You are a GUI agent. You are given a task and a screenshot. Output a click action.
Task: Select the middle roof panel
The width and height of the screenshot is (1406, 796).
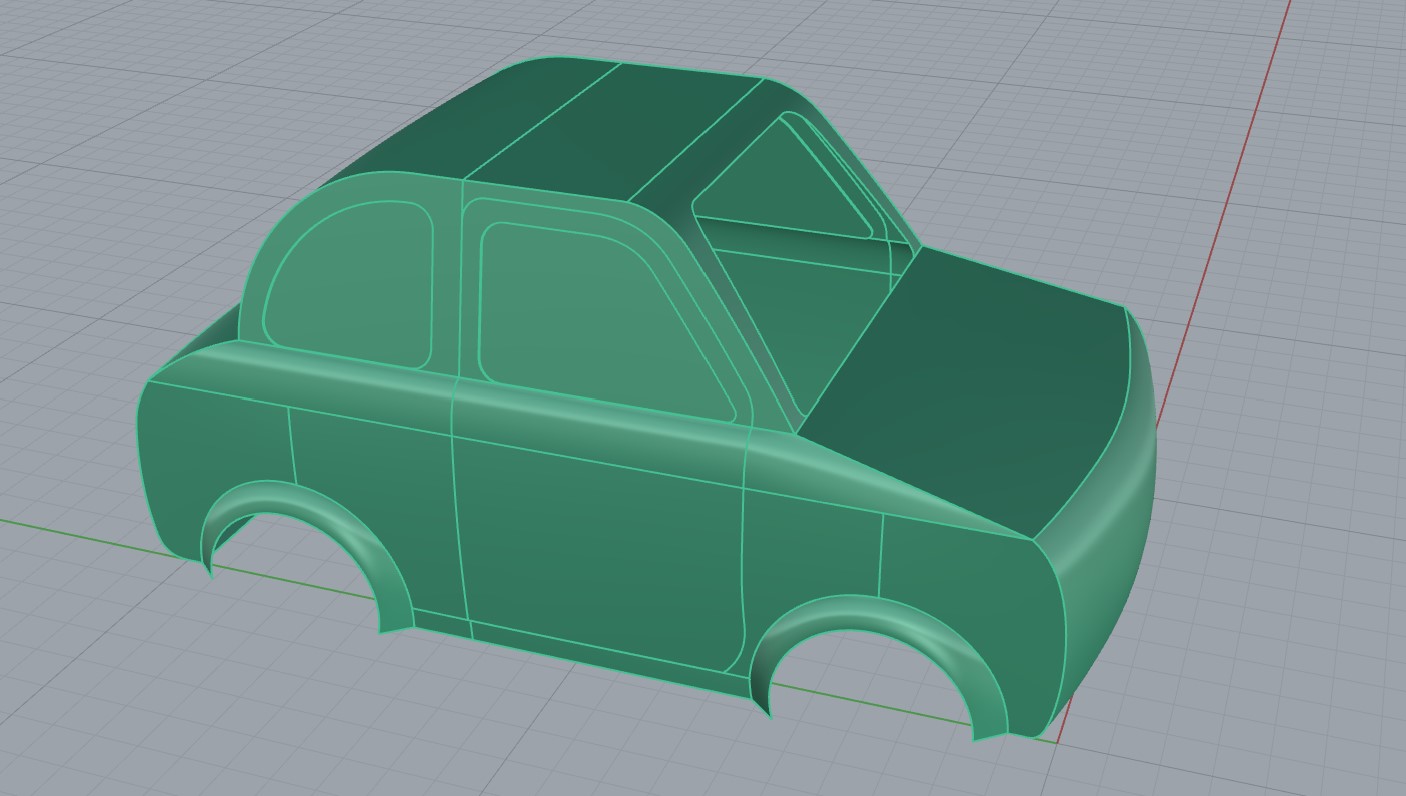[x=615, y=130]
